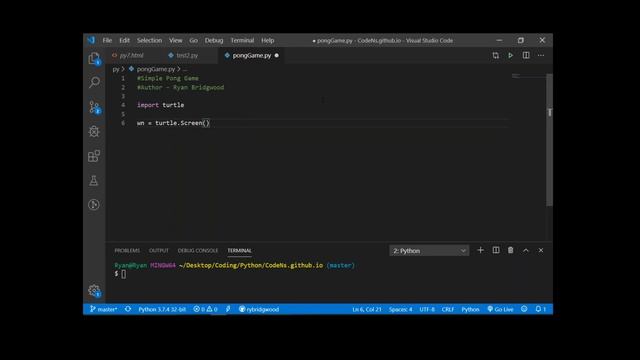Click the py folder breadcrumb

[116, 69]
